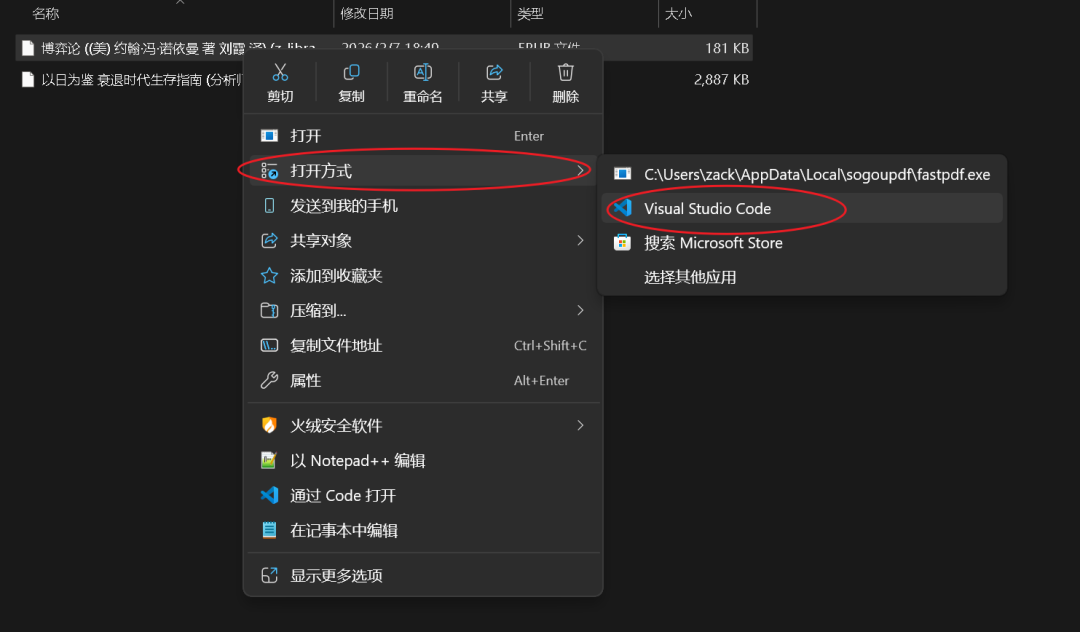
Task: Add file with 添加到收藏夹 star entry
Action: (336, 276)
